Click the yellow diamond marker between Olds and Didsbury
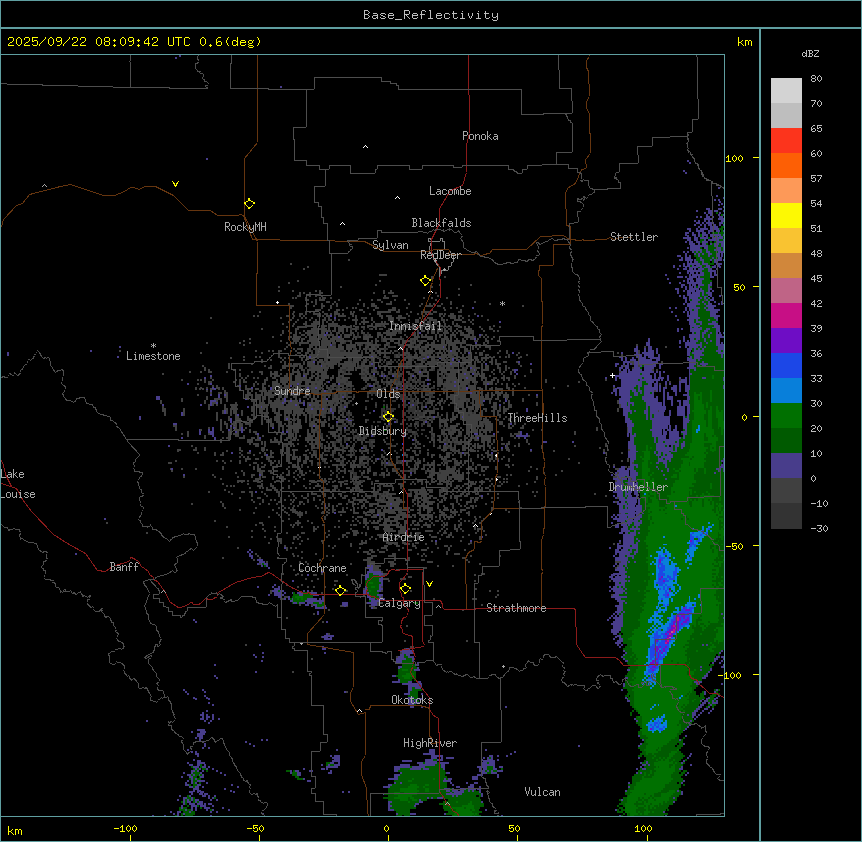The width and height of the screenshot is (862, 842). click(x=388, y=417)
